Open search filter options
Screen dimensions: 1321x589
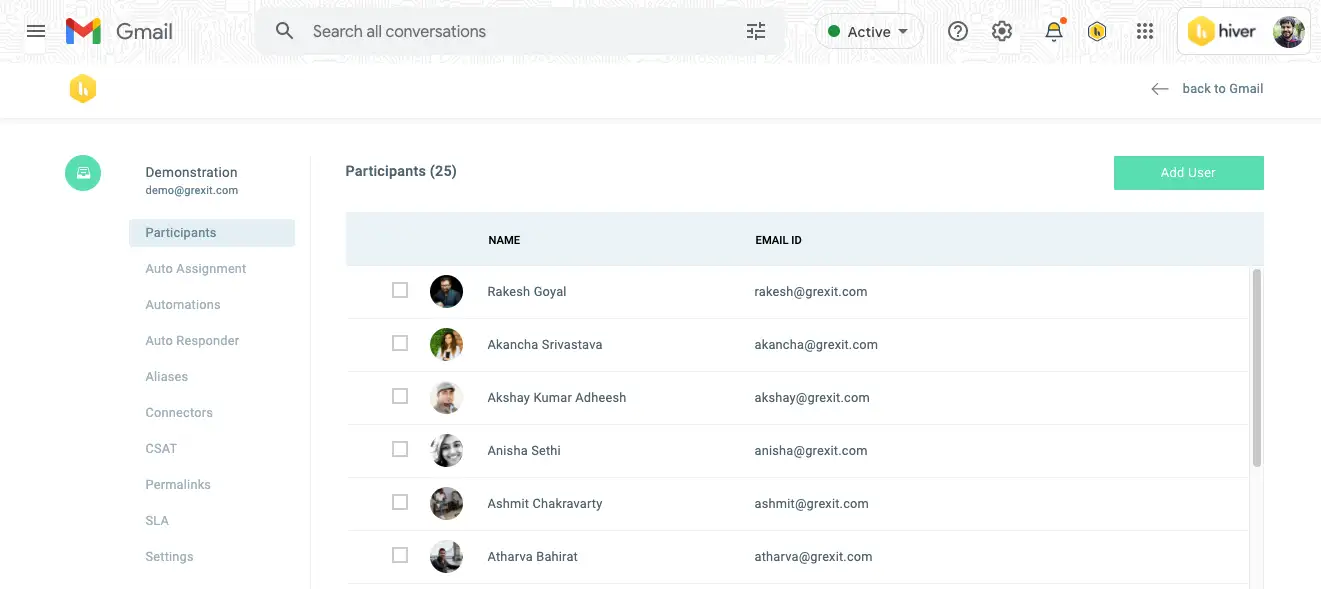pyautogui.click(x=755, y=31)
